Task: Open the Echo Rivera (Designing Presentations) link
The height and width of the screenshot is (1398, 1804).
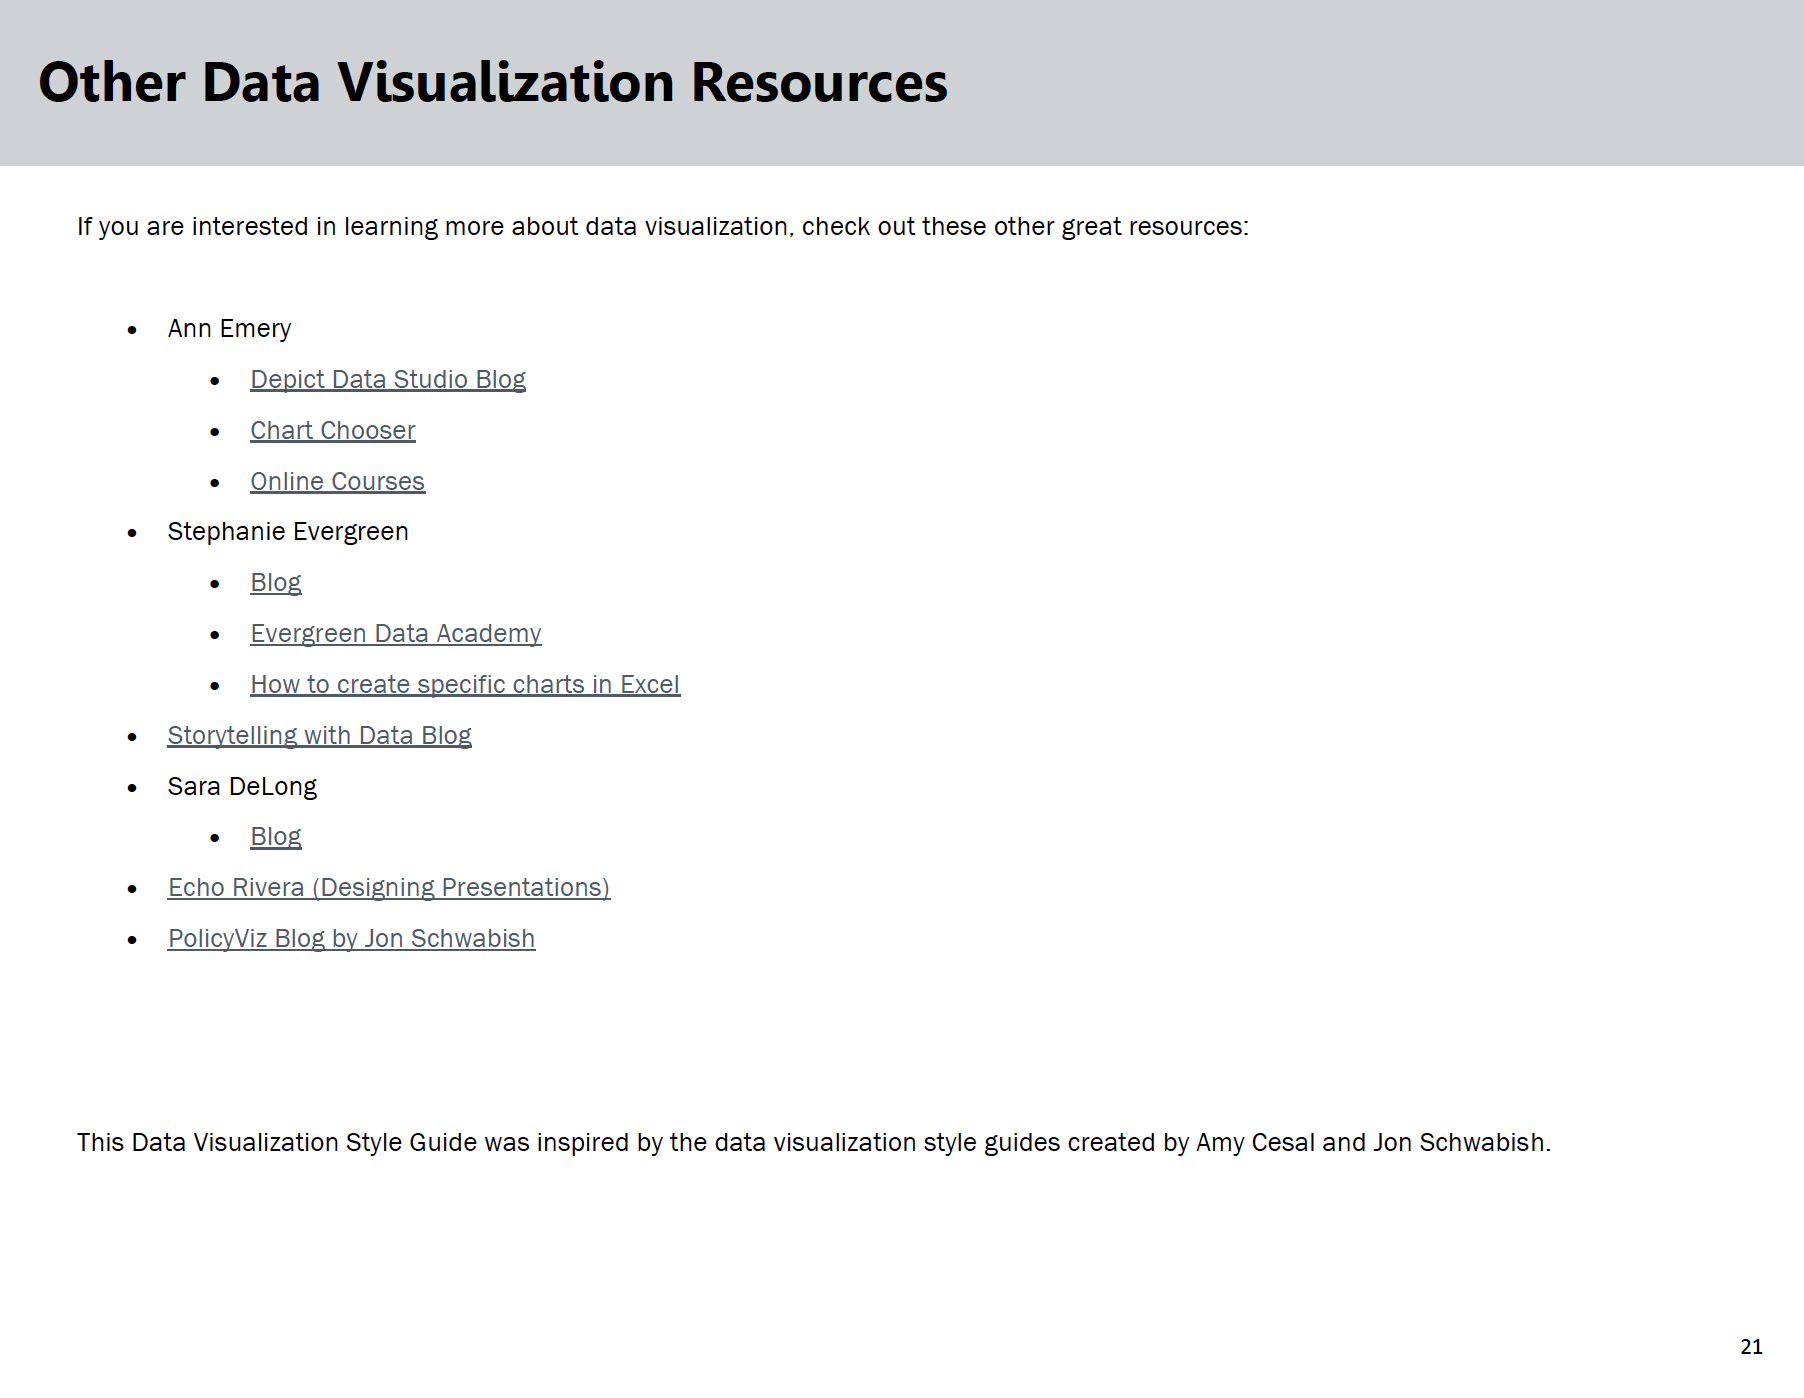Action: (389, 887)
